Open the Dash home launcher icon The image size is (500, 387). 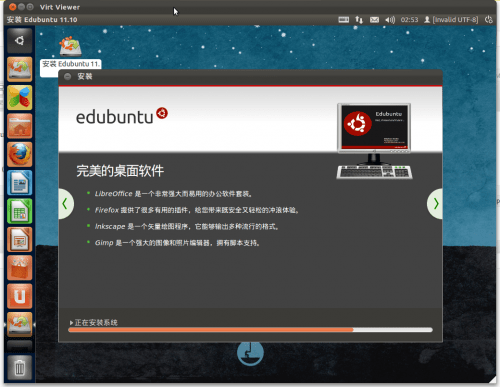[x=20, y=41]
